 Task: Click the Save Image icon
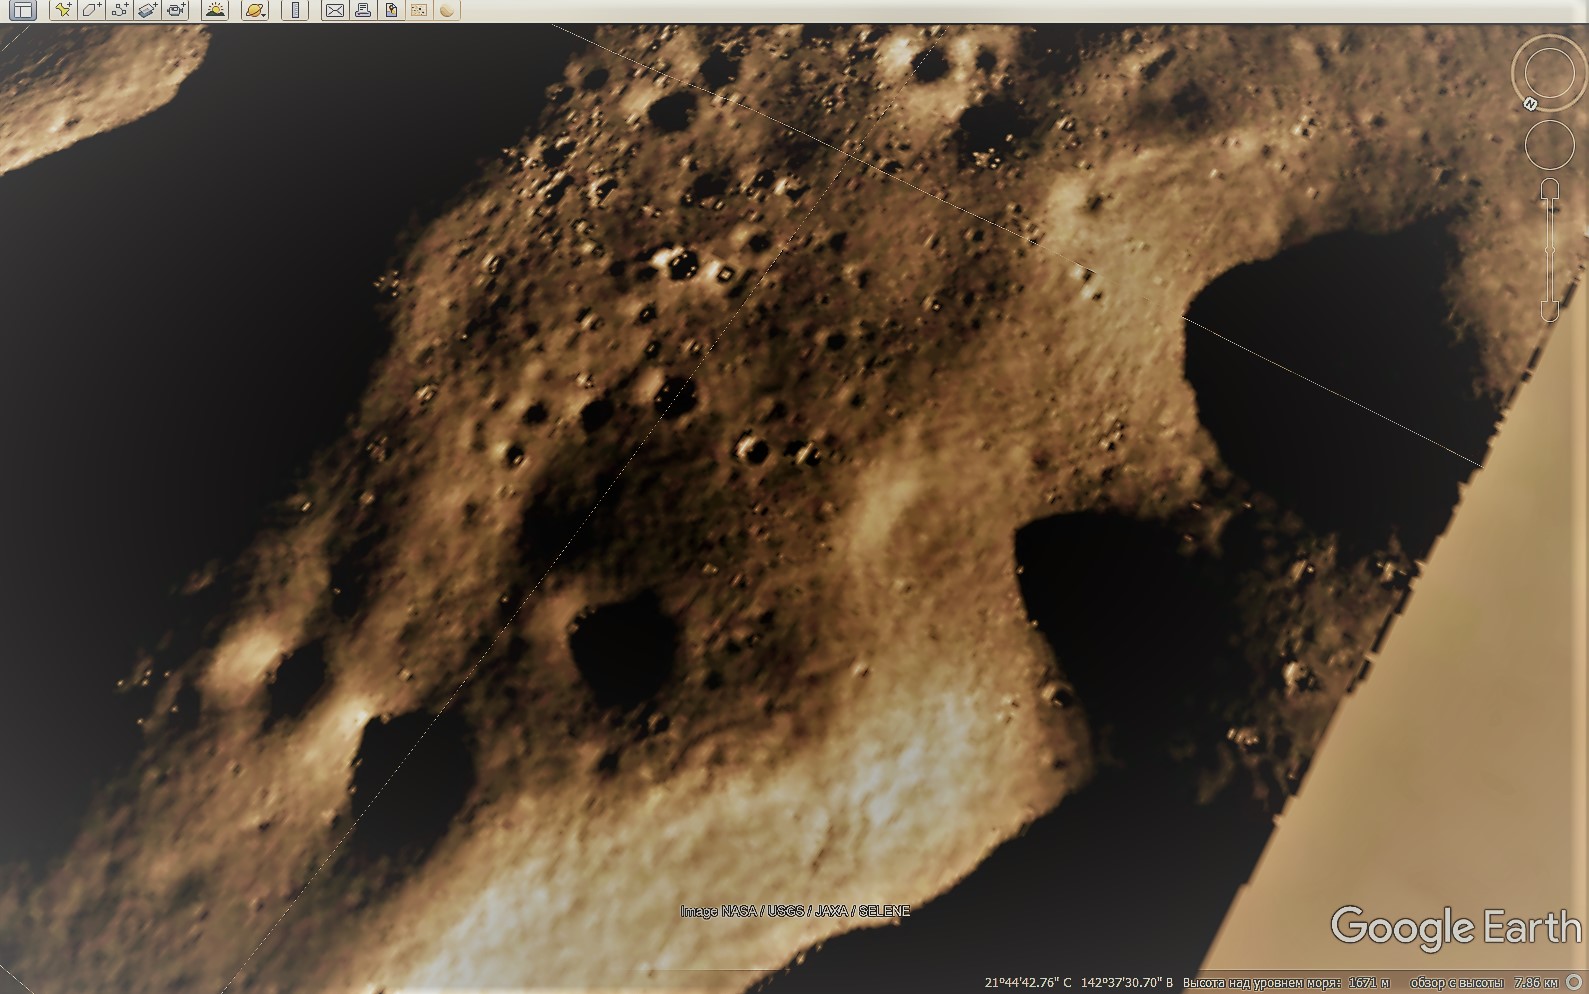point(391,11)
